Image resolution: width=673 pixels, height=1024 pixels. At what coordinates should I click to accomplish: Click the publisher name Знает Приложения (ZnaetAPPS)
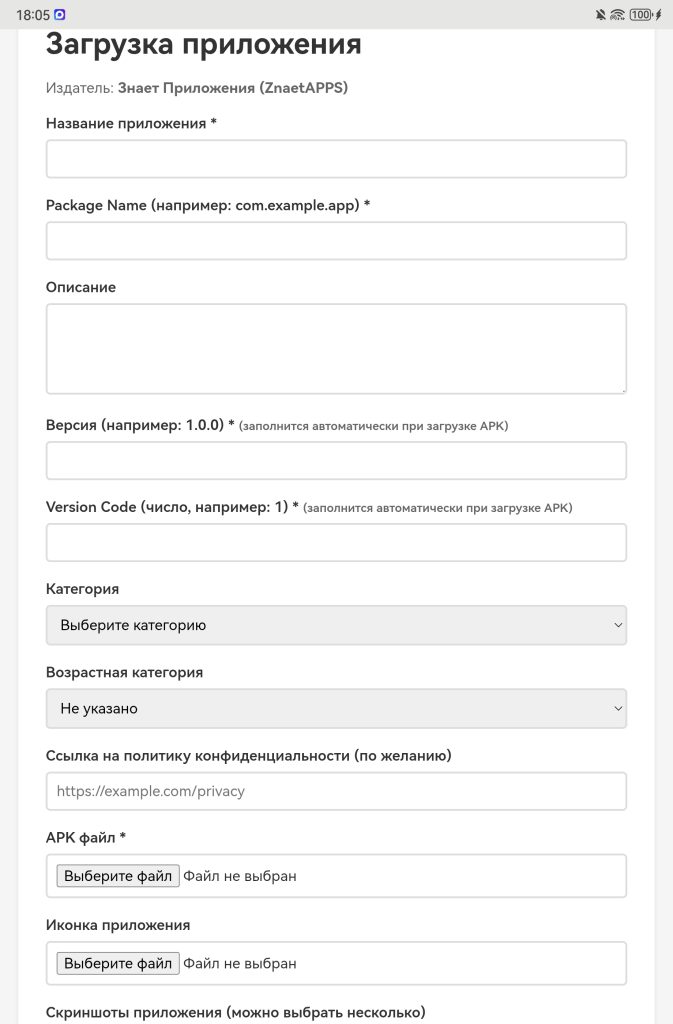(233, 88)
